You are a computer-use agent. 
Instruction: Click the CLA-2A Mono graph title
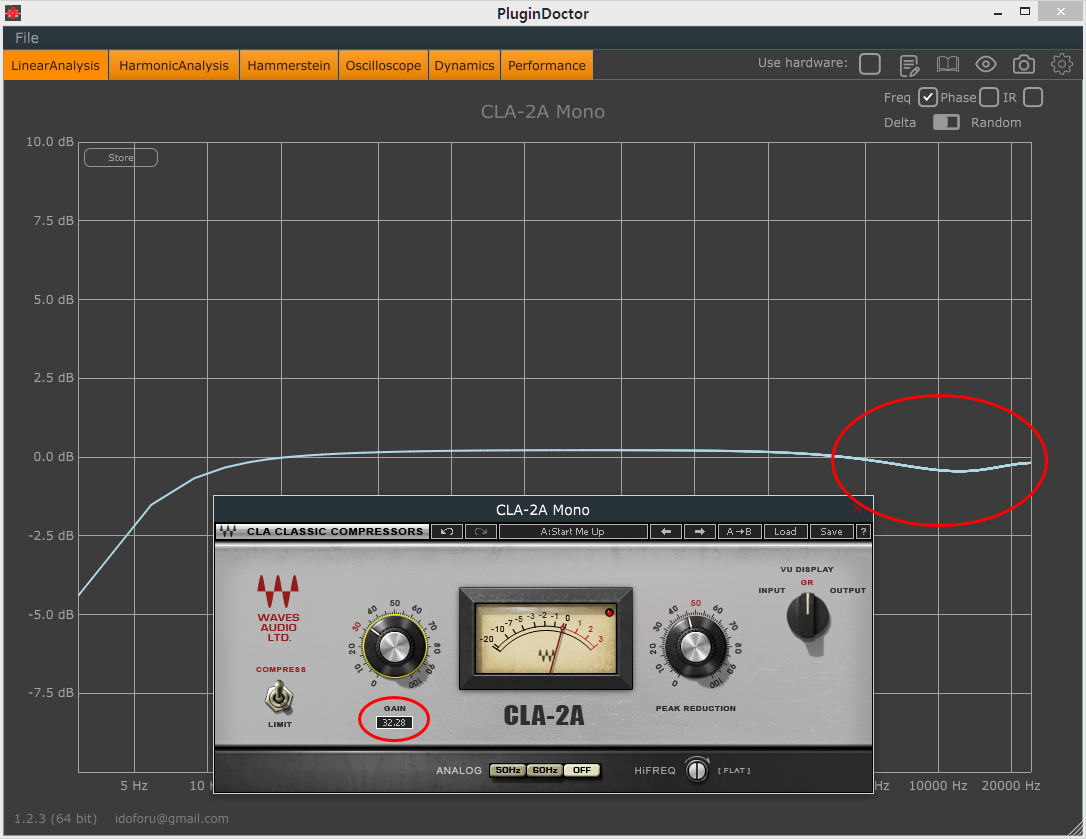pos(542,112)
